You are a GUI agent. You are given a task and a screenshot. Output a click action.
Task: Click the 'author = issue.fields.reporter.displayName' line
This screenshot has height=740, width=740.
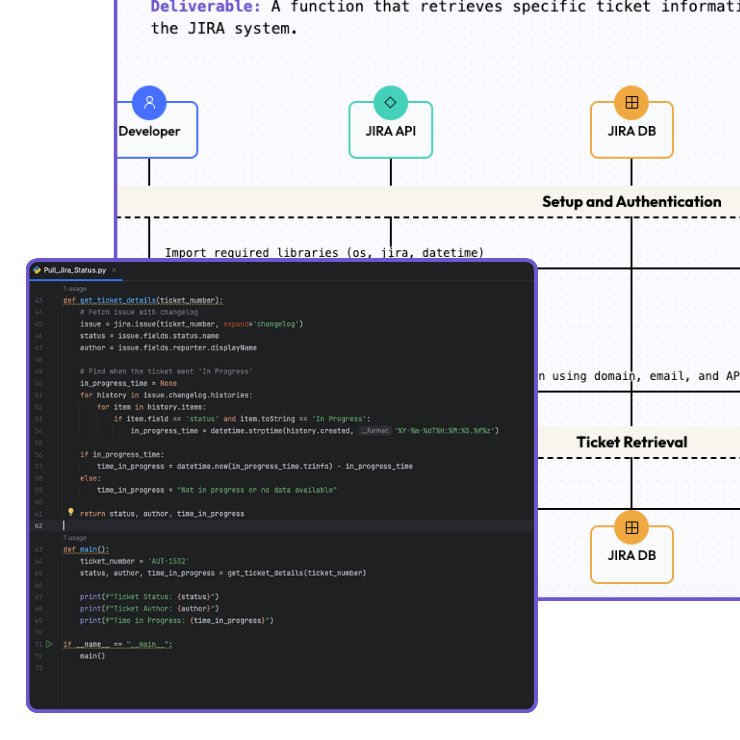[168, 348]
